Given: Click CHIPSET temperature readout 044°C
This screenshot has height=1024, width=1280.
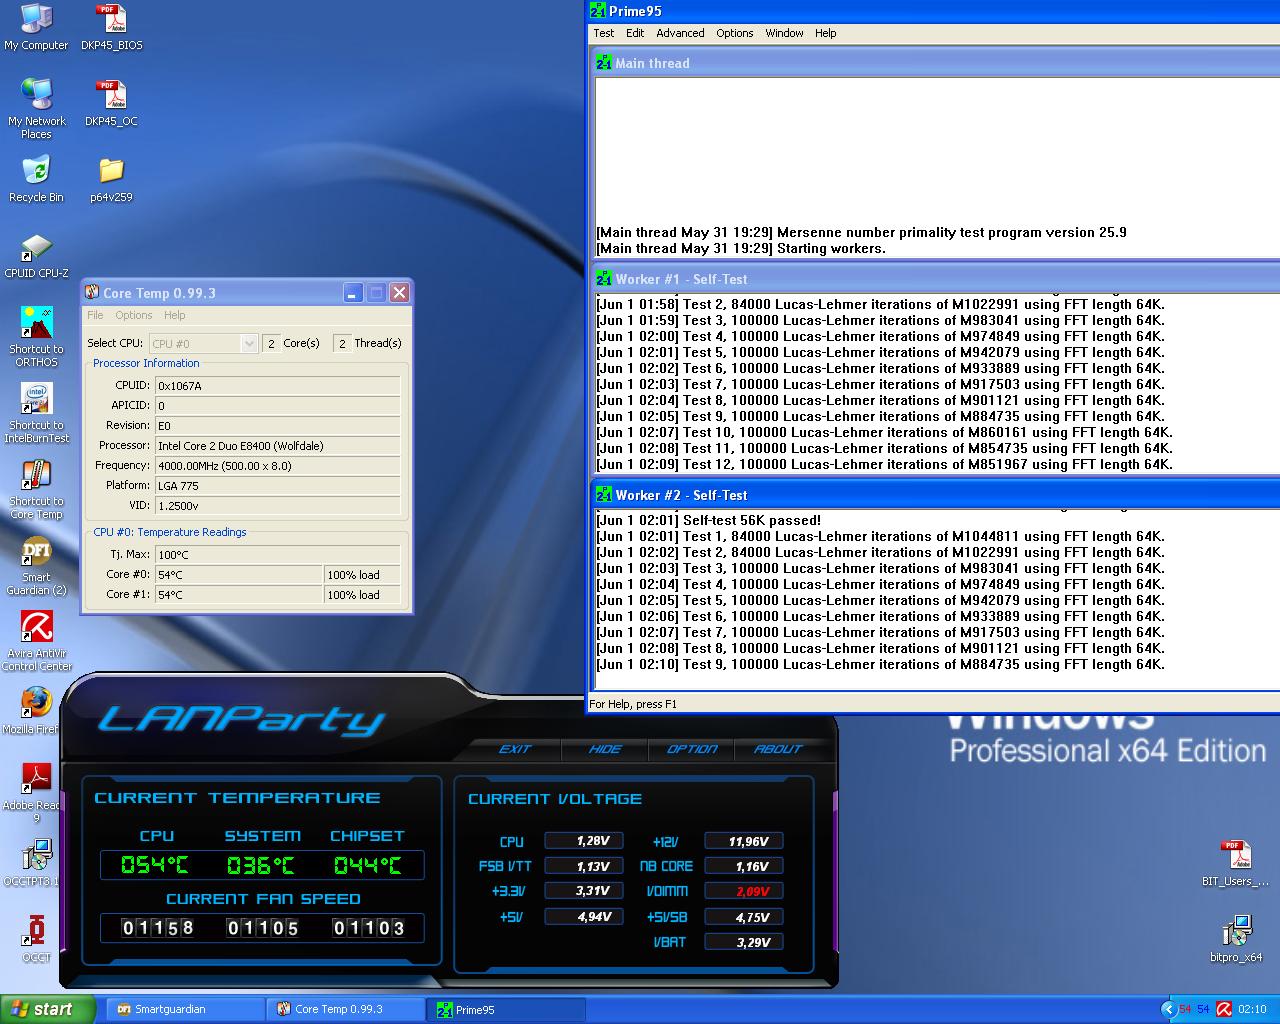Looking at the screenshot, I should pyautogui.click(x=367, y=865).
